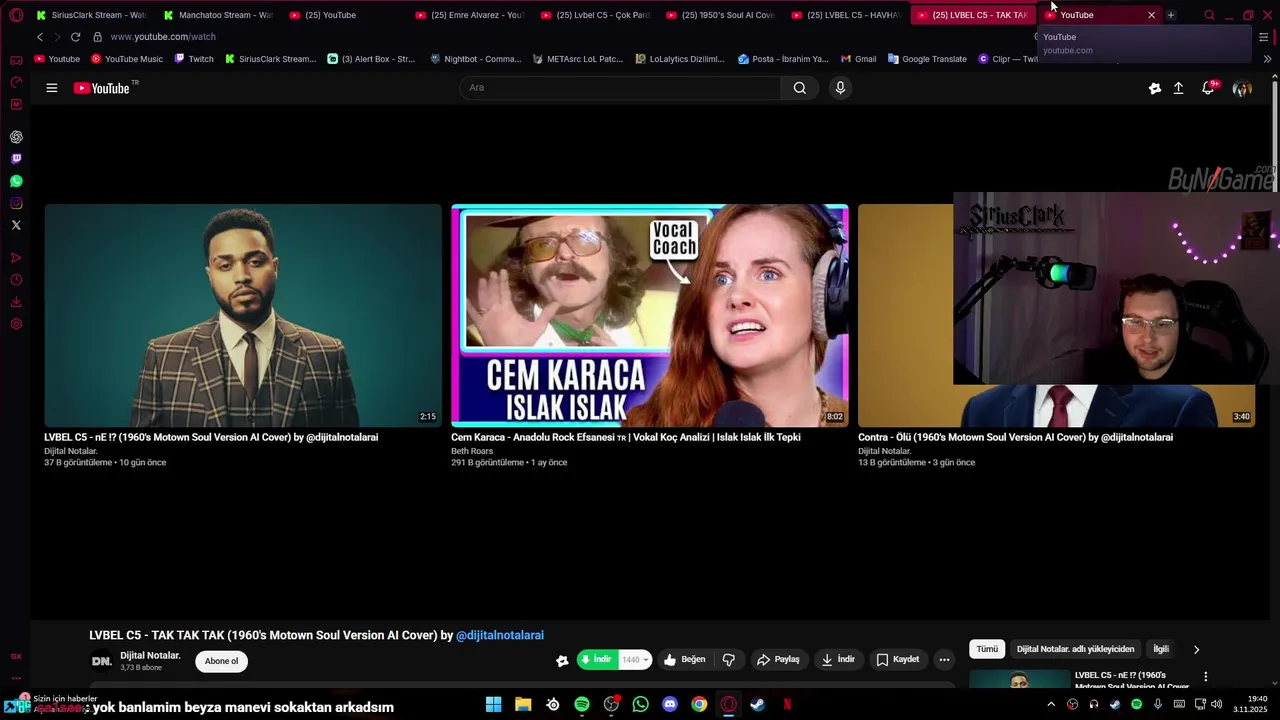Open the X (Twitter) sidebar icon
The width and height of the screenshot is (1280, 720).
16,225
